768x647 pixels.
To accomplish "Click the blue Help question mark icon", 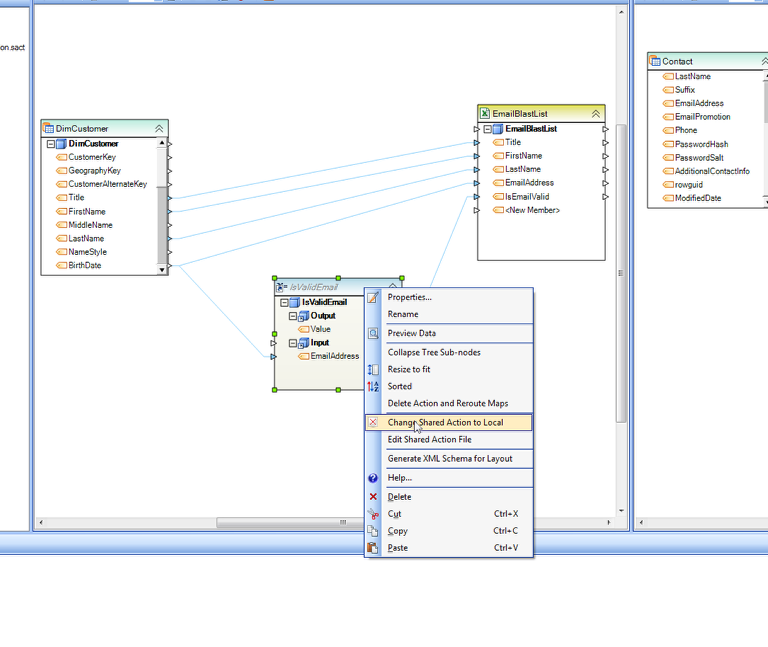I will pyautogui.click(x=373, y=478).
